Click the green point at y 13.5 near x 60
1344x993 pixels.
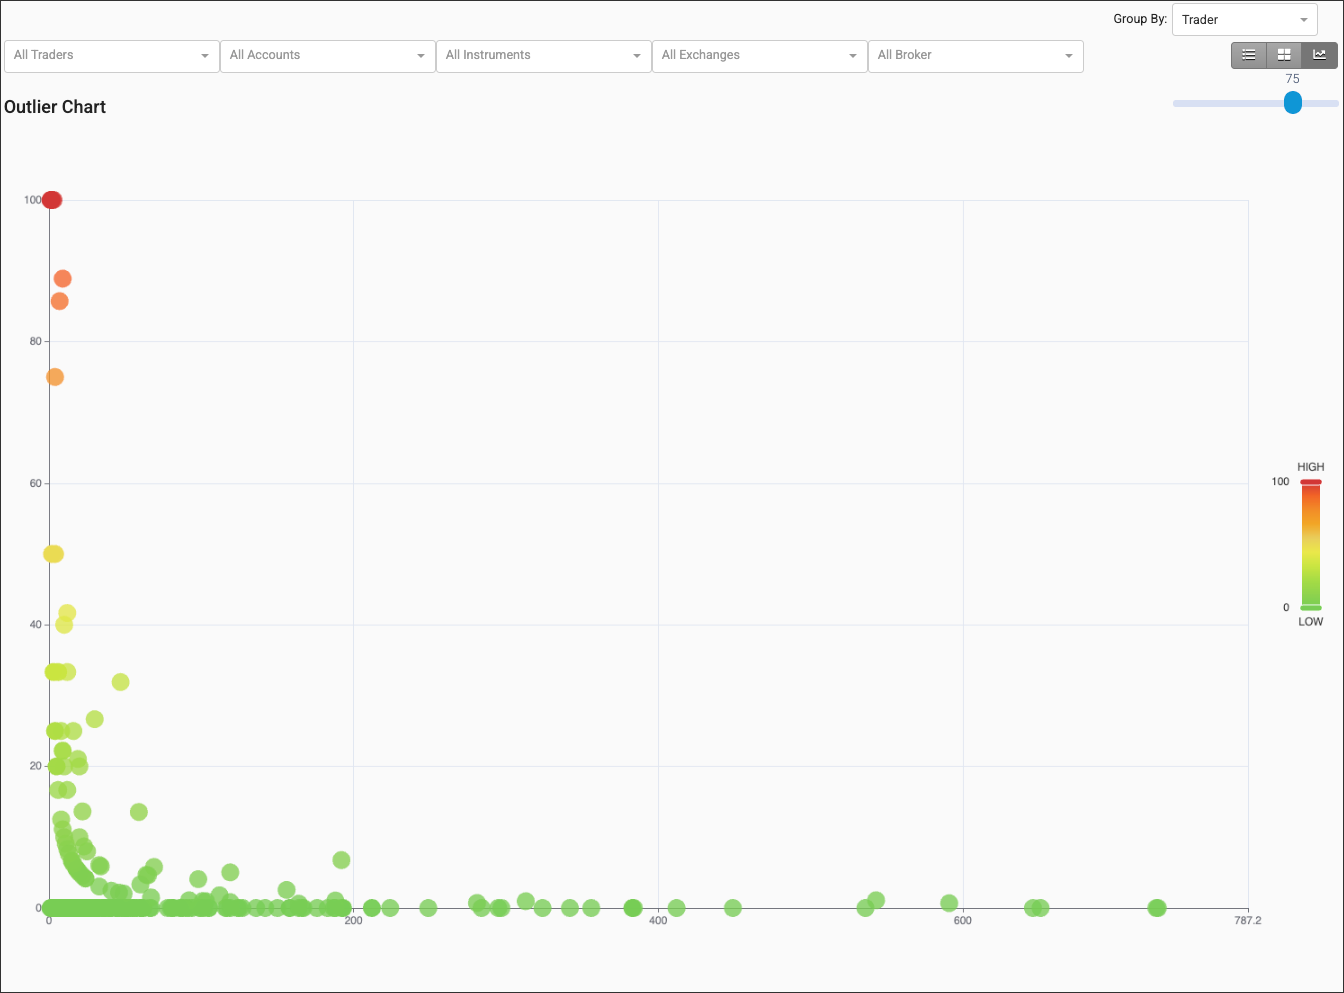click(139, 812)
